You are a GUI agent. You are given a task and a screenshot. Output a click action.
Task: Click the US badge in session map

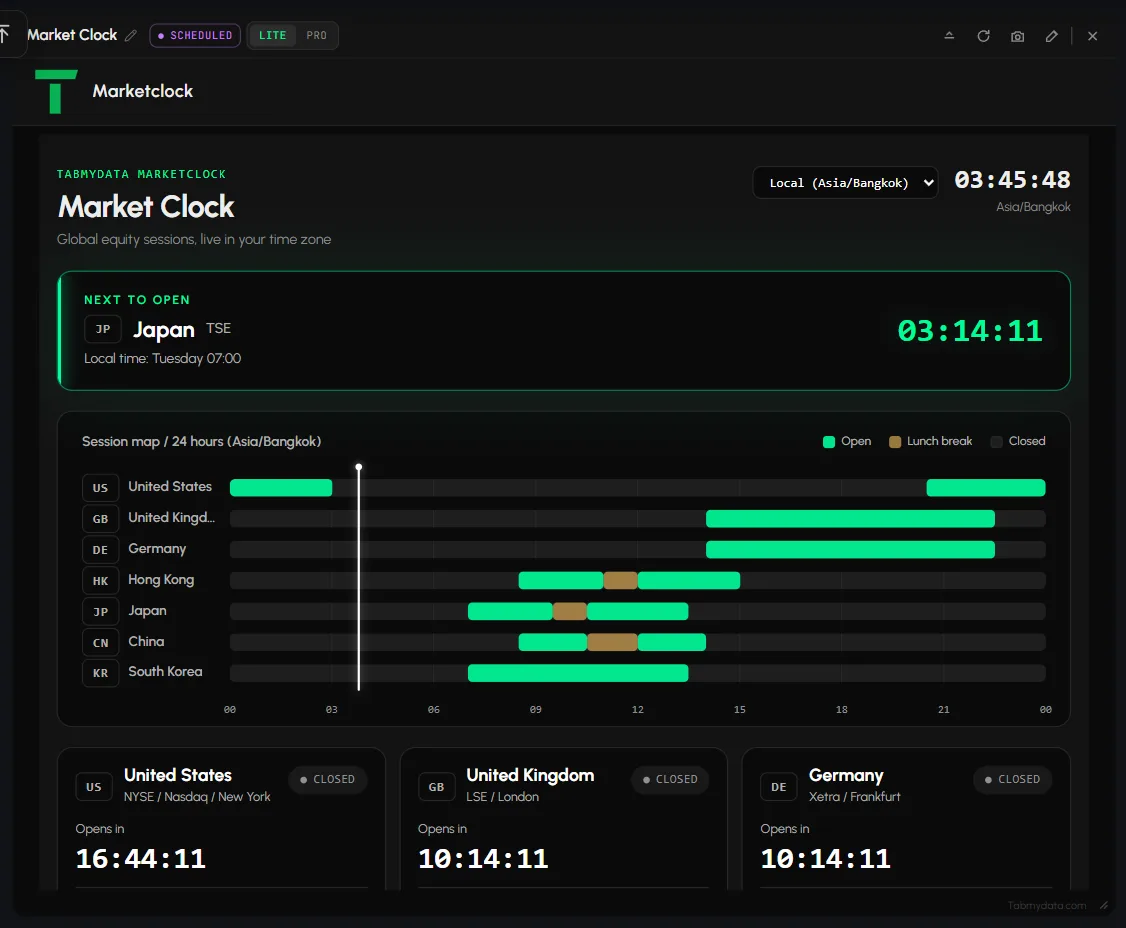[101, 488]
